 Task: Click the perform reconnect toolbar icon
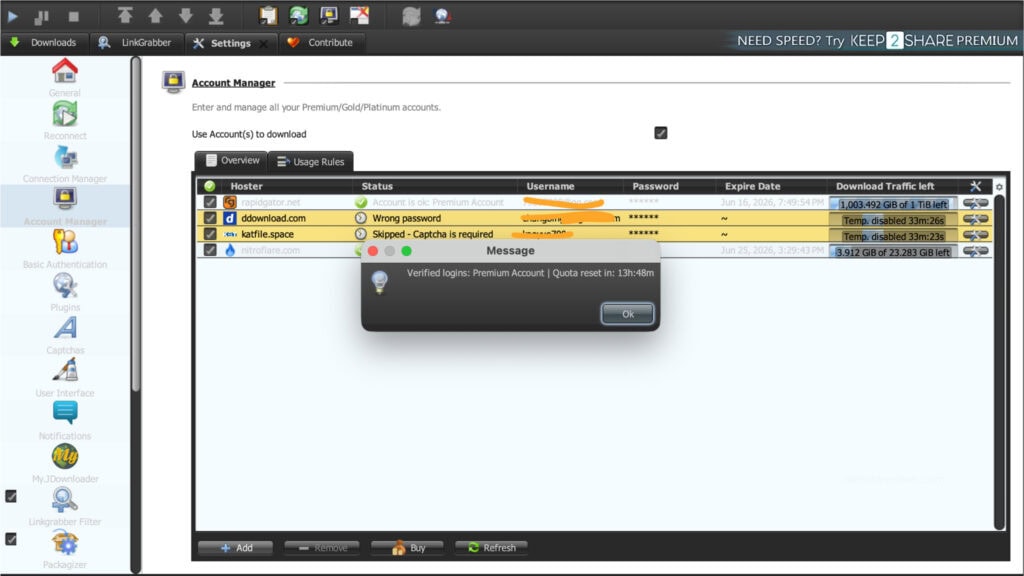[411, 15]
